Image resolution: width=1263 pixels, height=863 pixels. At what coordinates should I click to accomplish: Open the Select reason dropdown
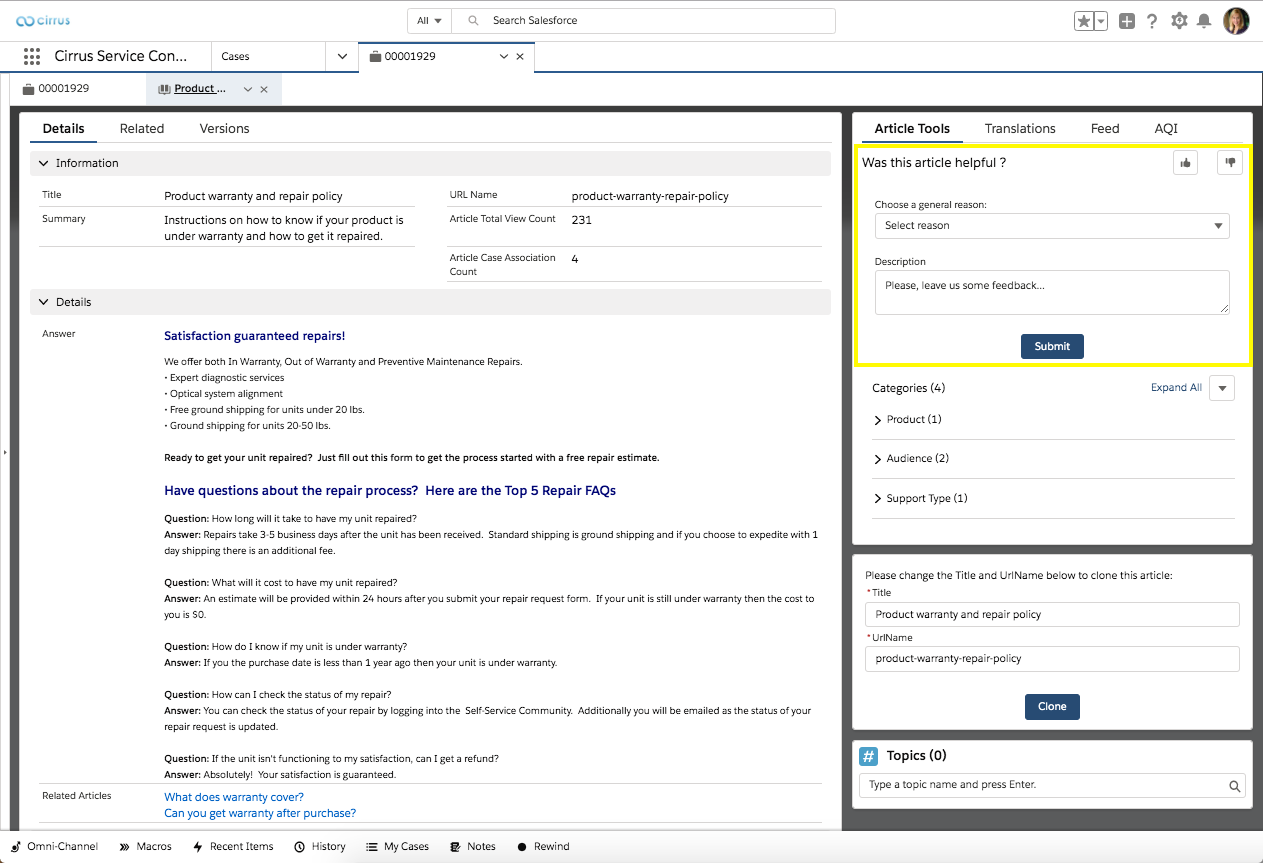point(1052,225)
